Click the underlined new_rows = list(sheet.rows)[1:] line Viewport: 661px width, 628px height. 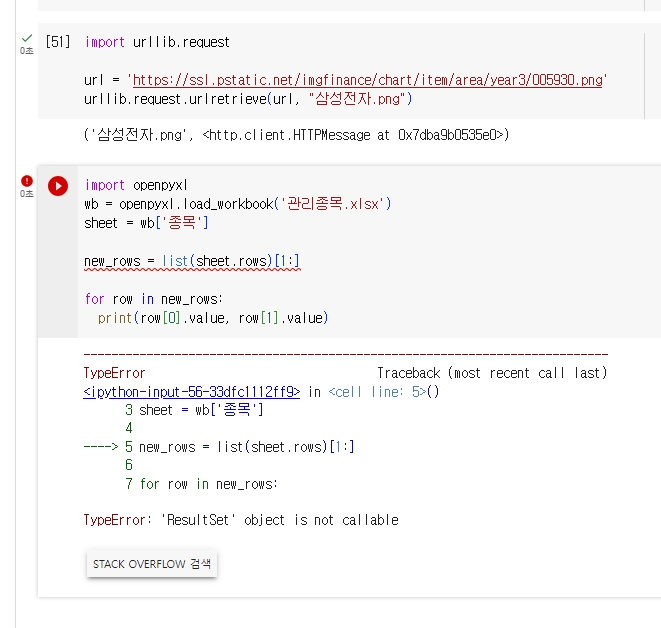[x=192, y=261]
